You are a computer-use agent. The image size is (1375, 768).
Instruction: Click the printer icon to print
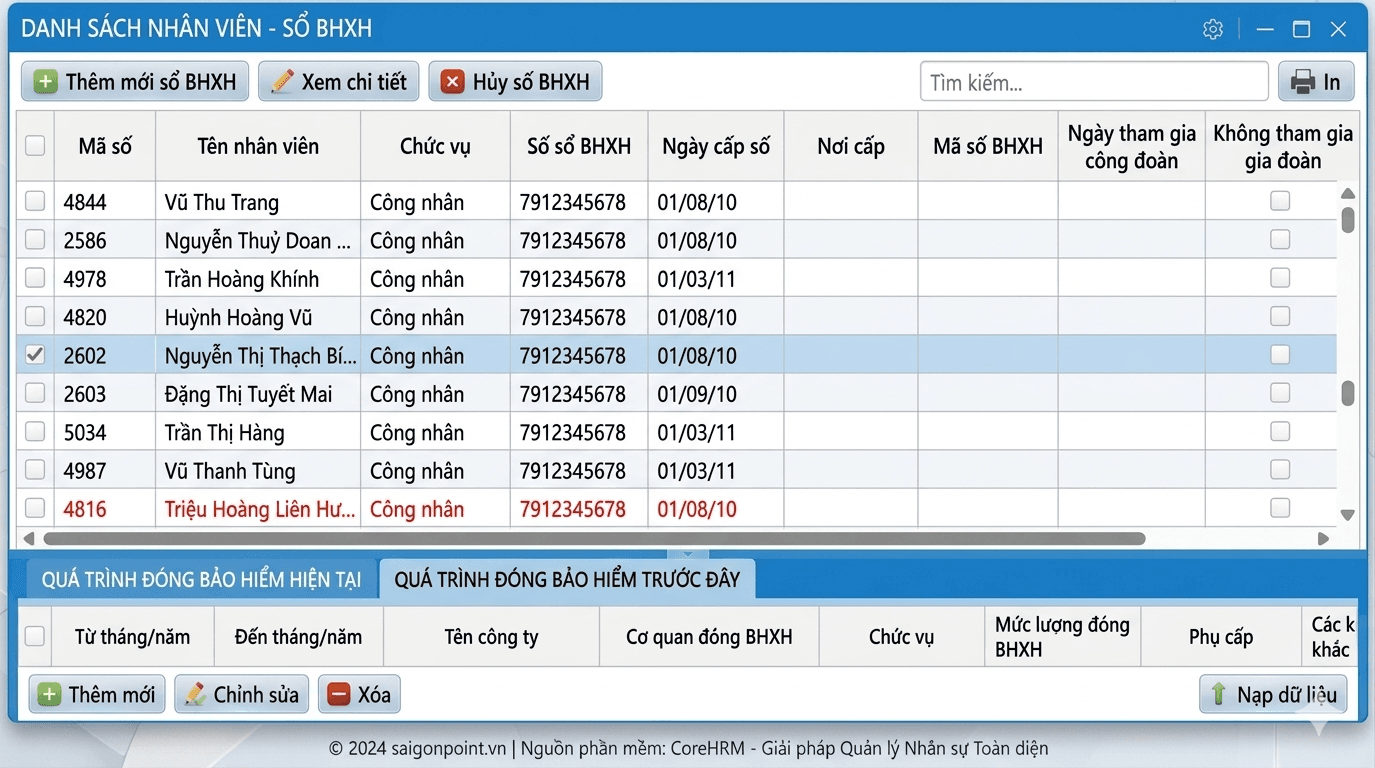[x=1302, y=82]
